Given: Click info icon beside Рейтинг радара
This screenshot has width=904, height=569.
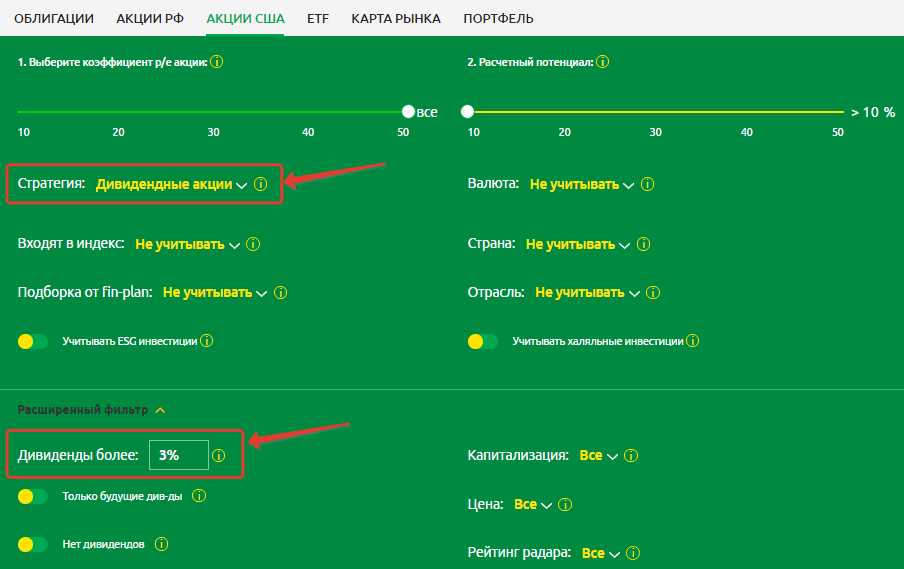Looking at the screenshot, I should click(x=632, y=553).
